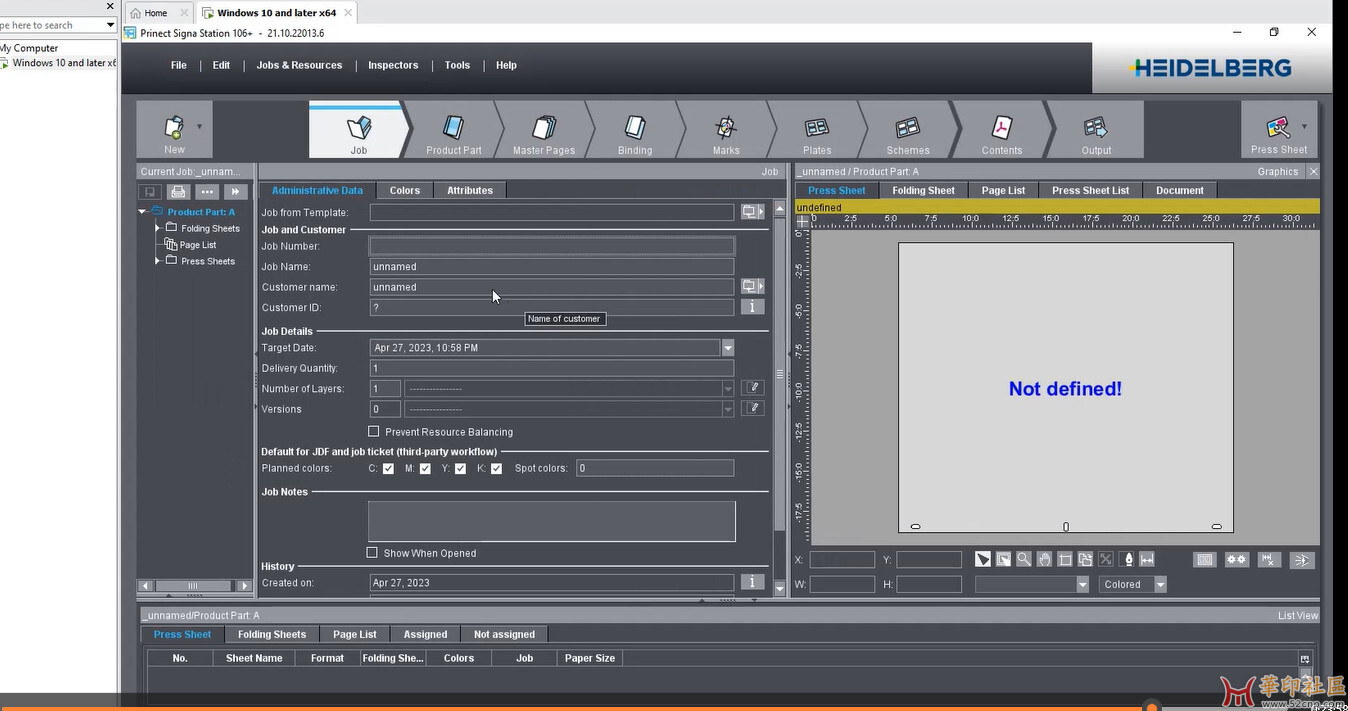Image resolution: width=1348 pixels, height=711 pixels.
Task: Select the magnifier zoom tool in Graphics
Action: 1024,560
